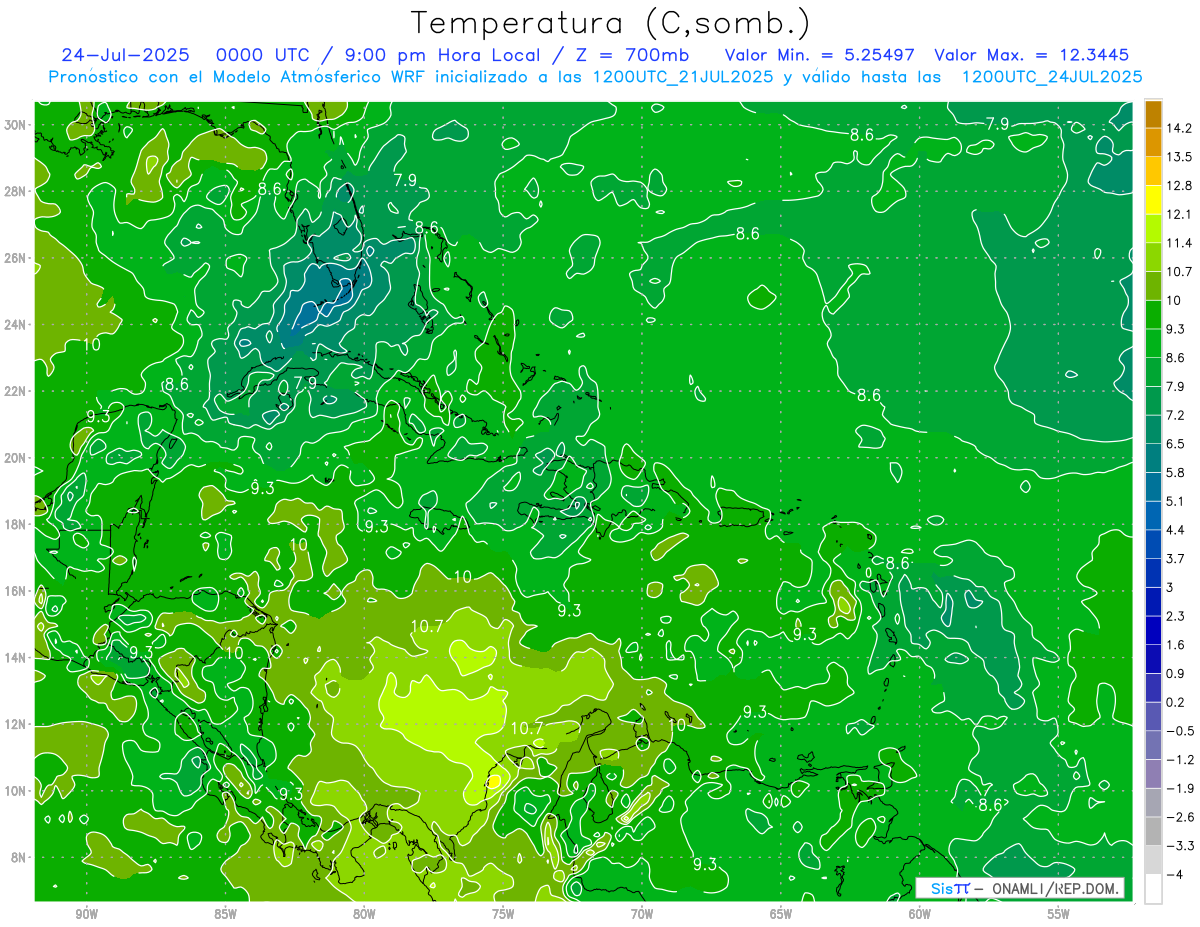Click yellow swatch between 12.1 and 12.8
The image size is (1200, 927).
coord(1153,200)
